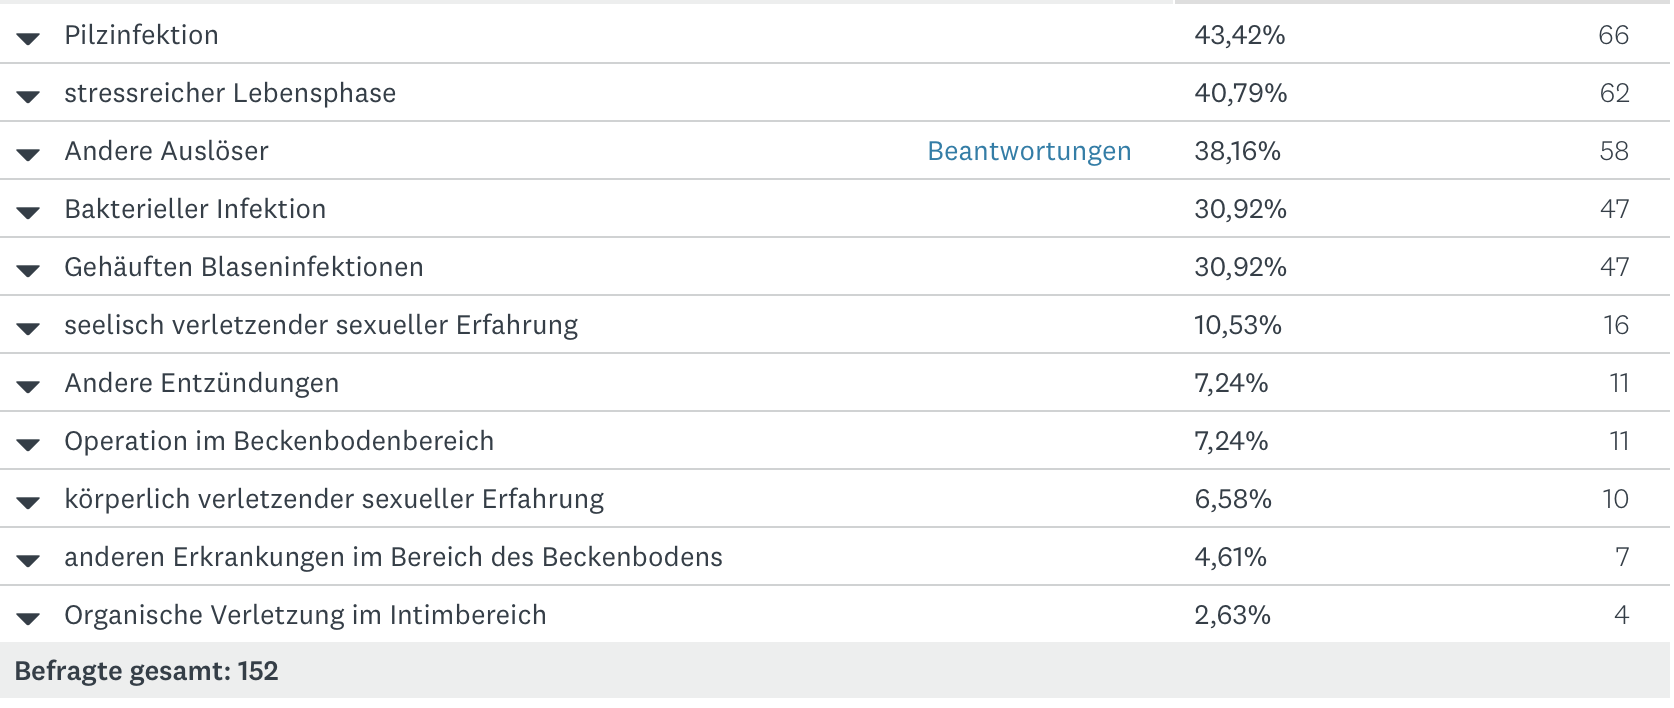Screen dimensions: 1674x708
Task: Select the Bakterieller Infektion label text
Action: click(195, 209)
